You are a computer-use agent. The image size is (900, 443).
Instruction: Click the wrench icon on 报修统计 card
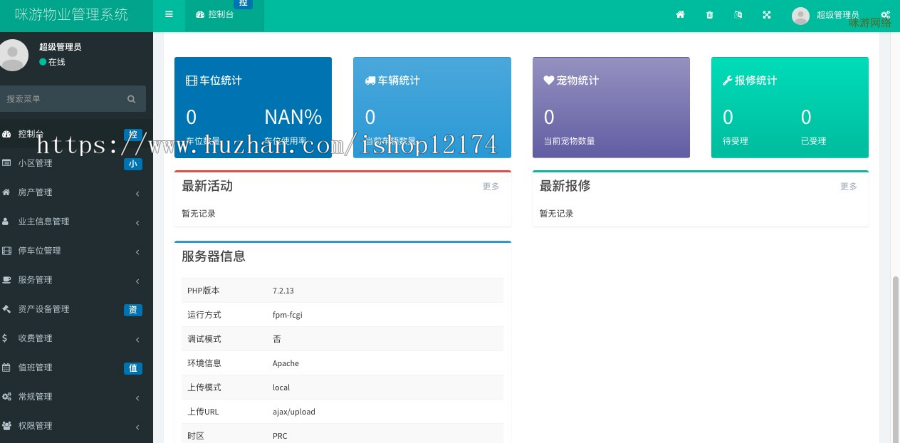coord(727,80)
